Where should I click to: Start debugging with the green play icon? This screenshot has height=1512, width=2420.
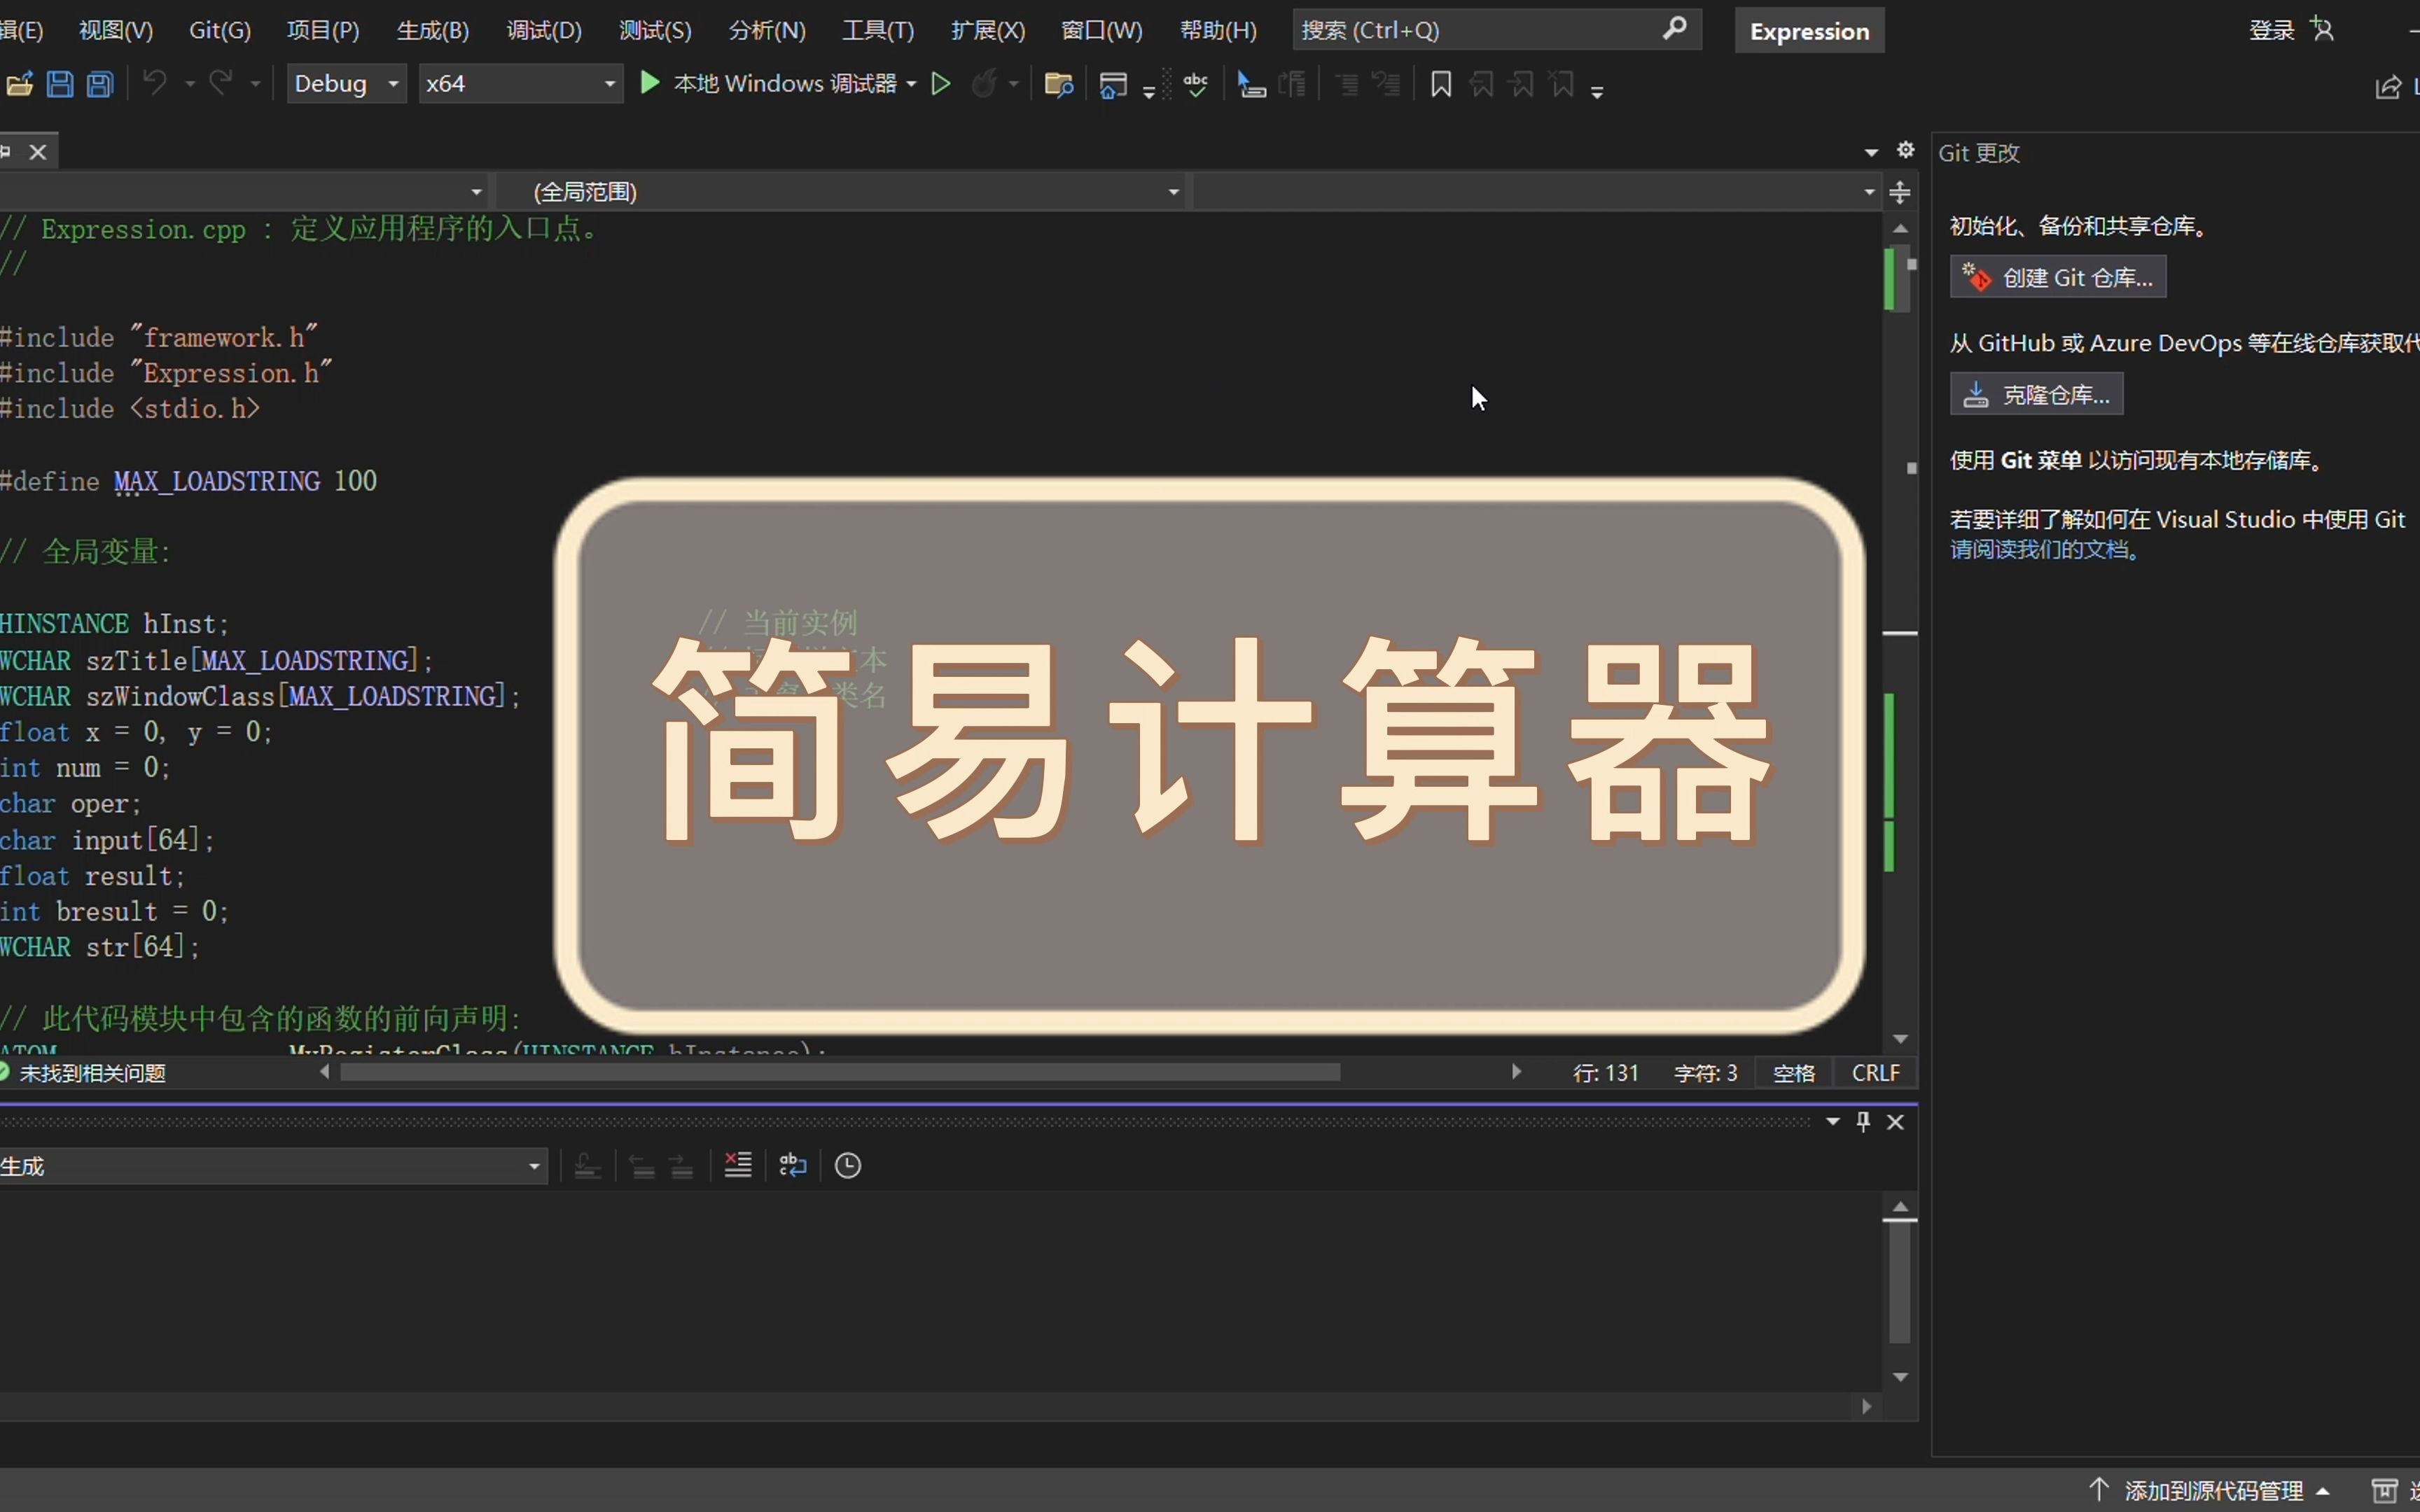tap(650, 83)
